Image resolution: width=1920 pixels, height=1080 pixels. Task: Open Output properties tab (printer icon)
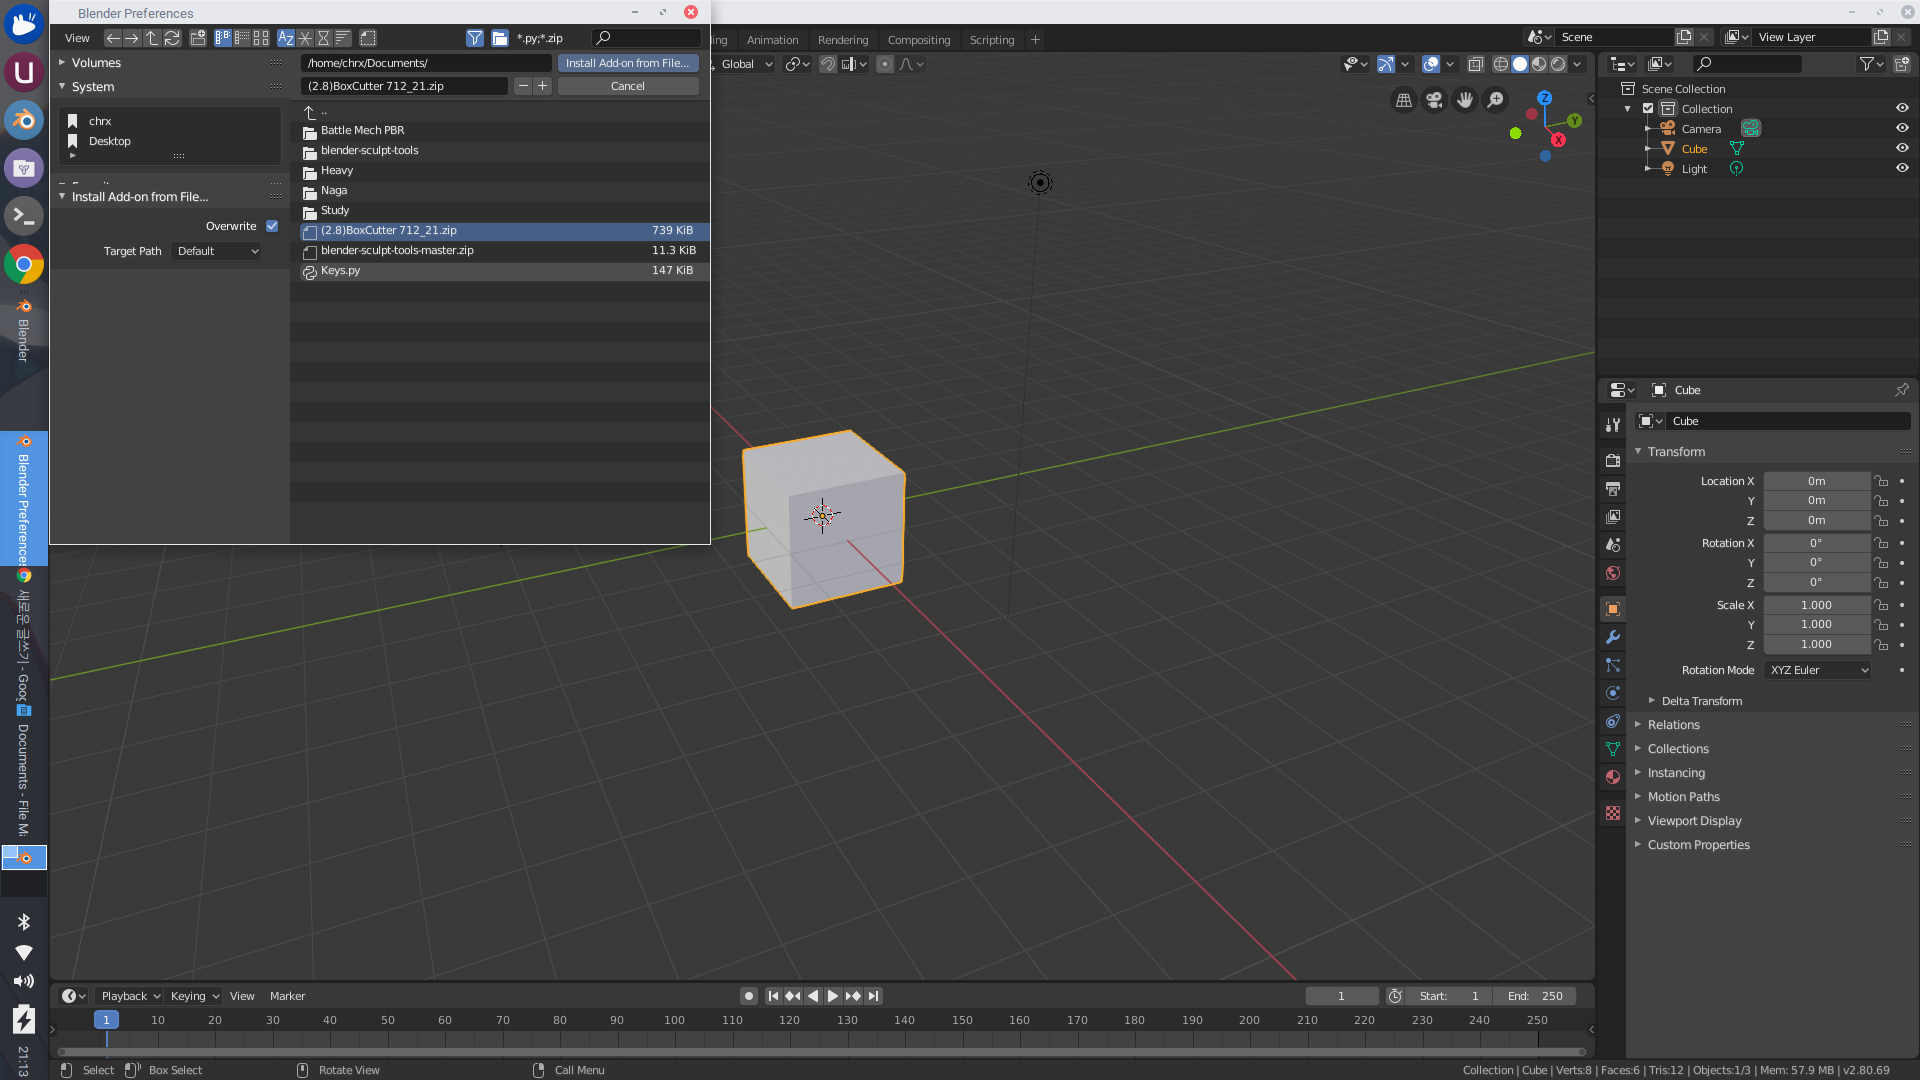click(x=1613, y=489)
